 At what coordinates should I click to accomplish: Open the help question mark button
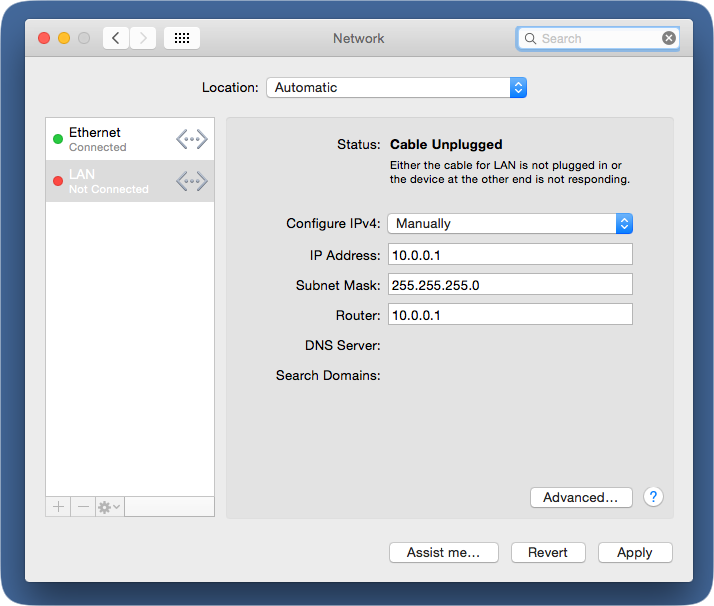tap(653, 497)
